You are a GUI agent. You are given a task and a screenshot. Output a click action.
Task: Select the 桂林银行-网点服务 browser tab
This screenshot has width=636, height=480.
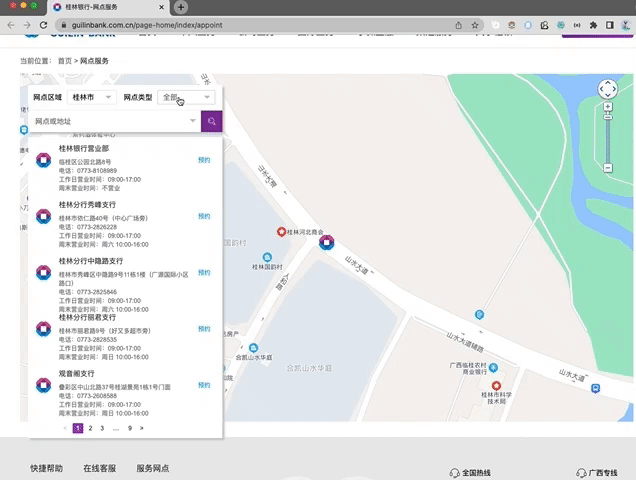pos(107,7)
